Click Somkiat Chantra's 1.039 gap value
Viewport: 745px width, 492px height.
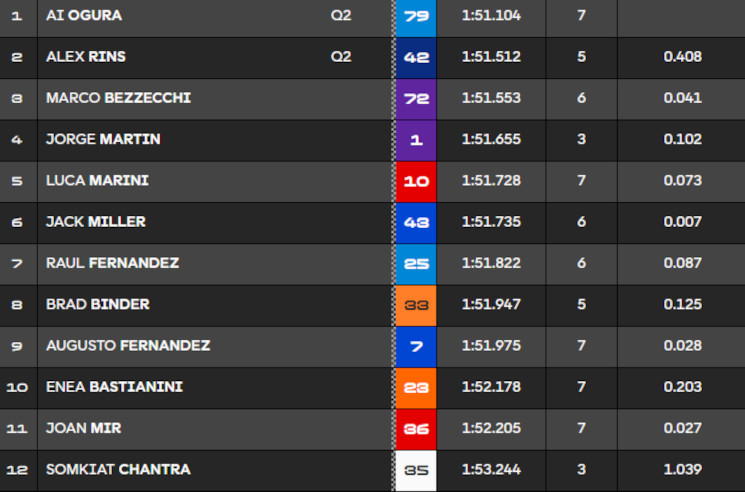point(682,469)
